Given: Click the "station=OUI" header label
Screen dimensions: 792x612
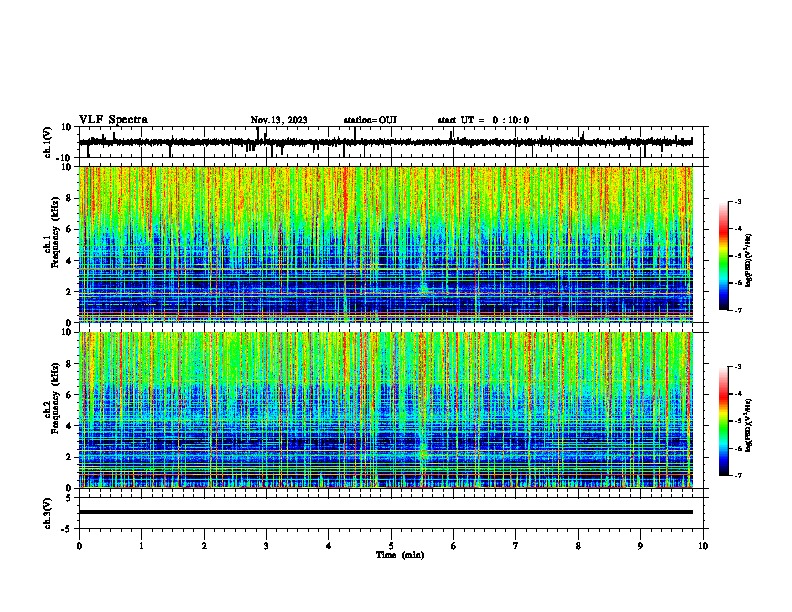Looking at the screenshot, I should (x=370, y=120).
